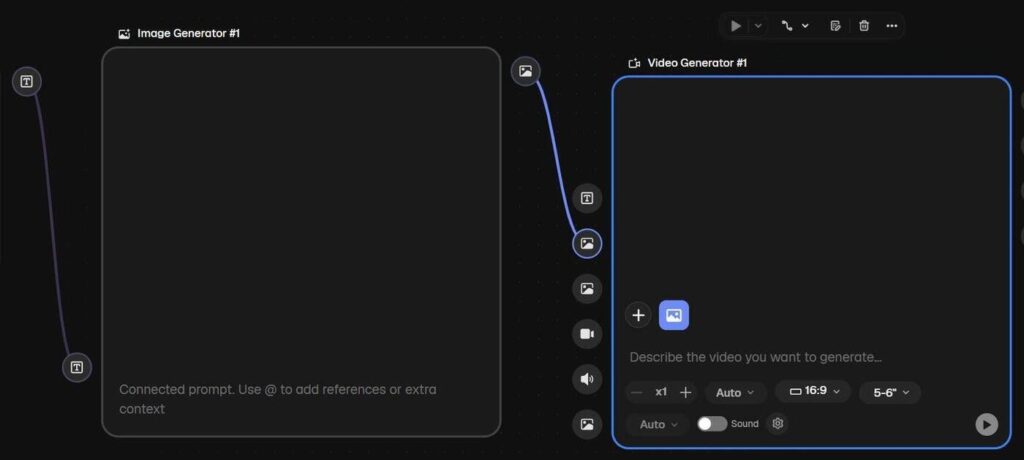Click the image port below the speaker port
The width and height of the screenshot is (1024, 460).
tap(587, 424)
